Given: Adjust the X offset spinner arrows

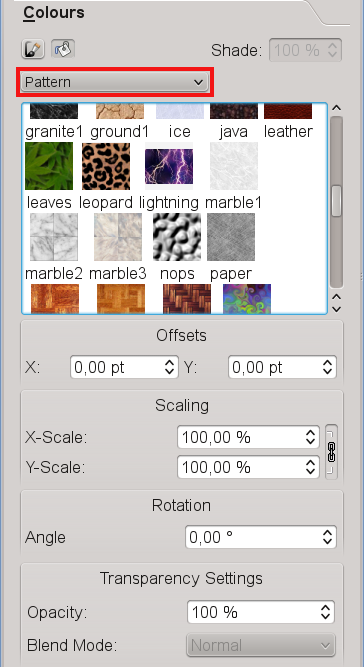Looking at the screenshot, I should coord(170,367).
